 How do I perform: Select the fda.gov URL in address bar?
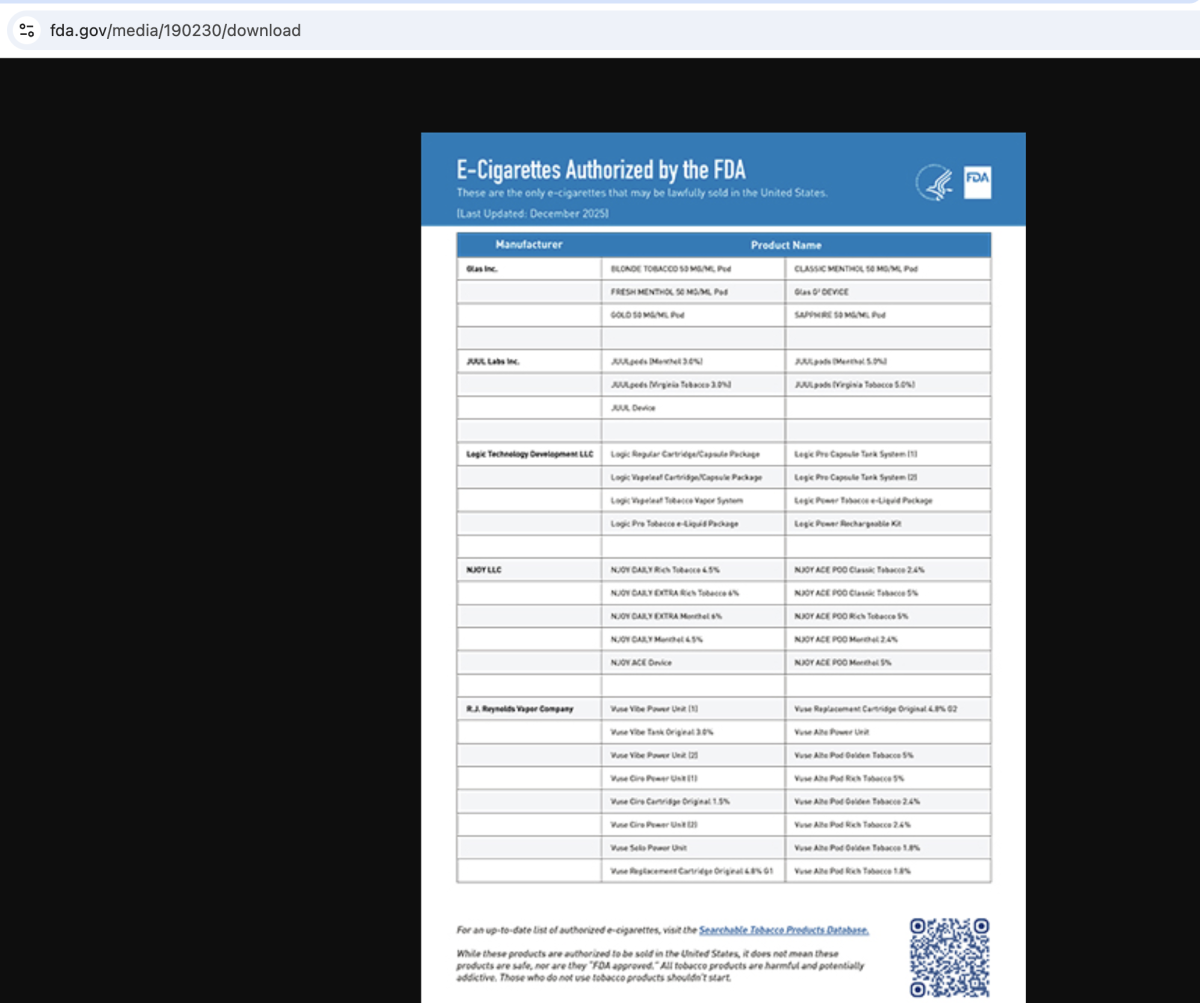[x=175, y=30]
